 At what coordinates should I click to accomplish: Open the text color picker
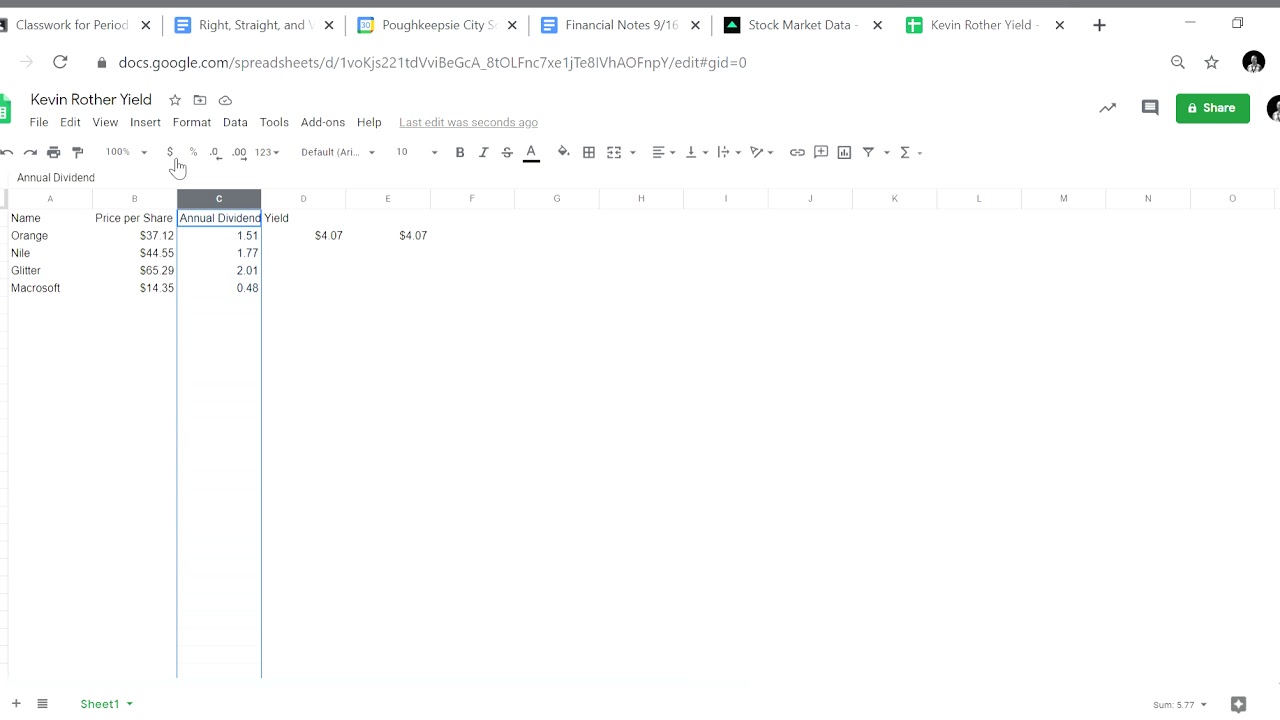coord(531,152)
